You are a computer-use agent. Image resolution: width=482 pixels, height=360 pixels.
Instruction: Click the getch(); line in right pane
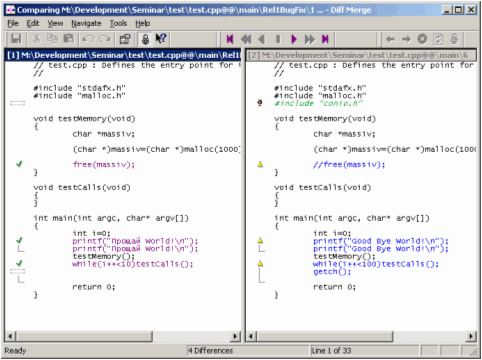pos(332,272)
